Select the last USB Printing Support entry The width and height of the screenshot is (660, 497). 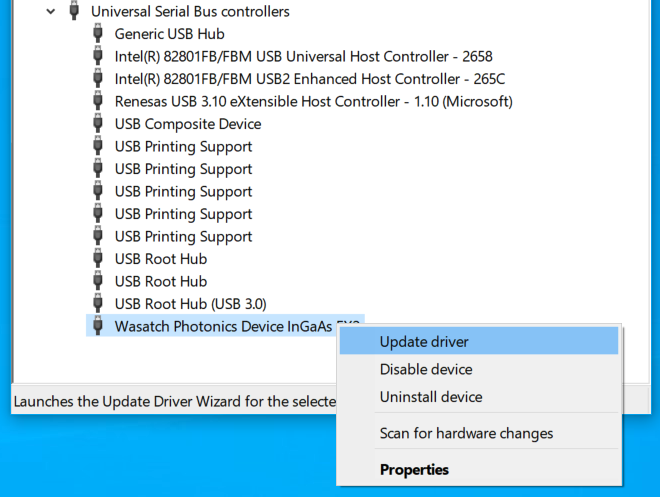tap(183, 236)
